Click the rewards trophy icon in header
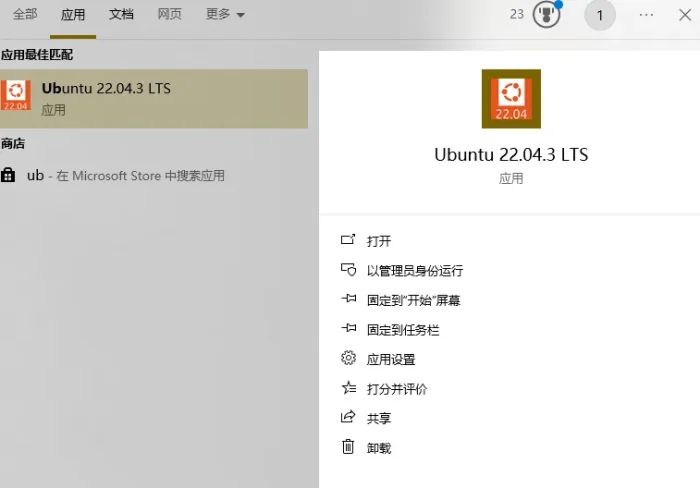The image size is (700, 488). [x=546, y=15]
